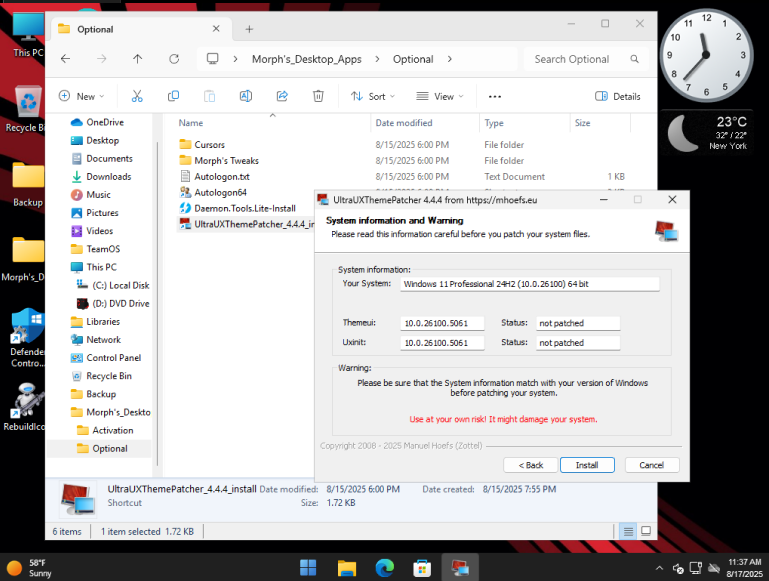
Task: Click Morph's_Desktop_Apps breadcrumb in address bar
Action: pyautogui.click(x=307, y=59)
